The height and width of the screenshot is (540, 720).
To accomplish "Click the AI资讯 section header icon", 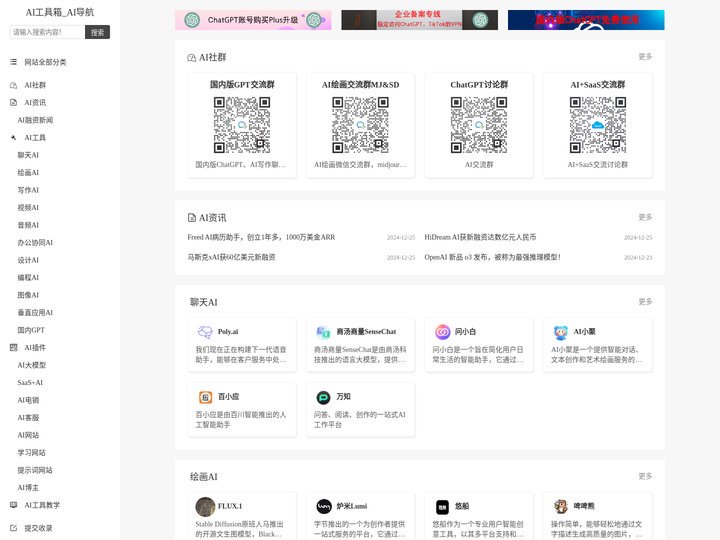I will click(x=191, y=218).
